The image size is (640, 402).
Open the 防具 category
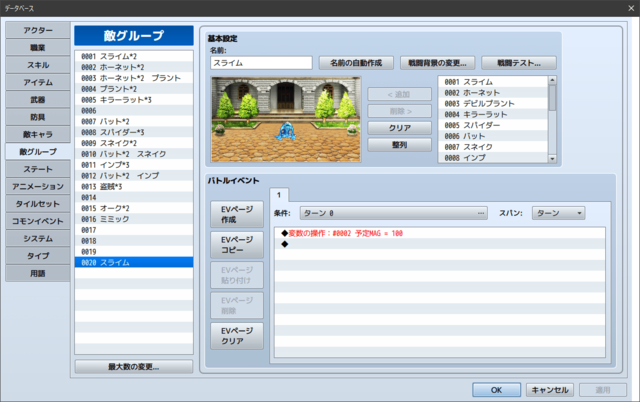(x=38, y=117)
